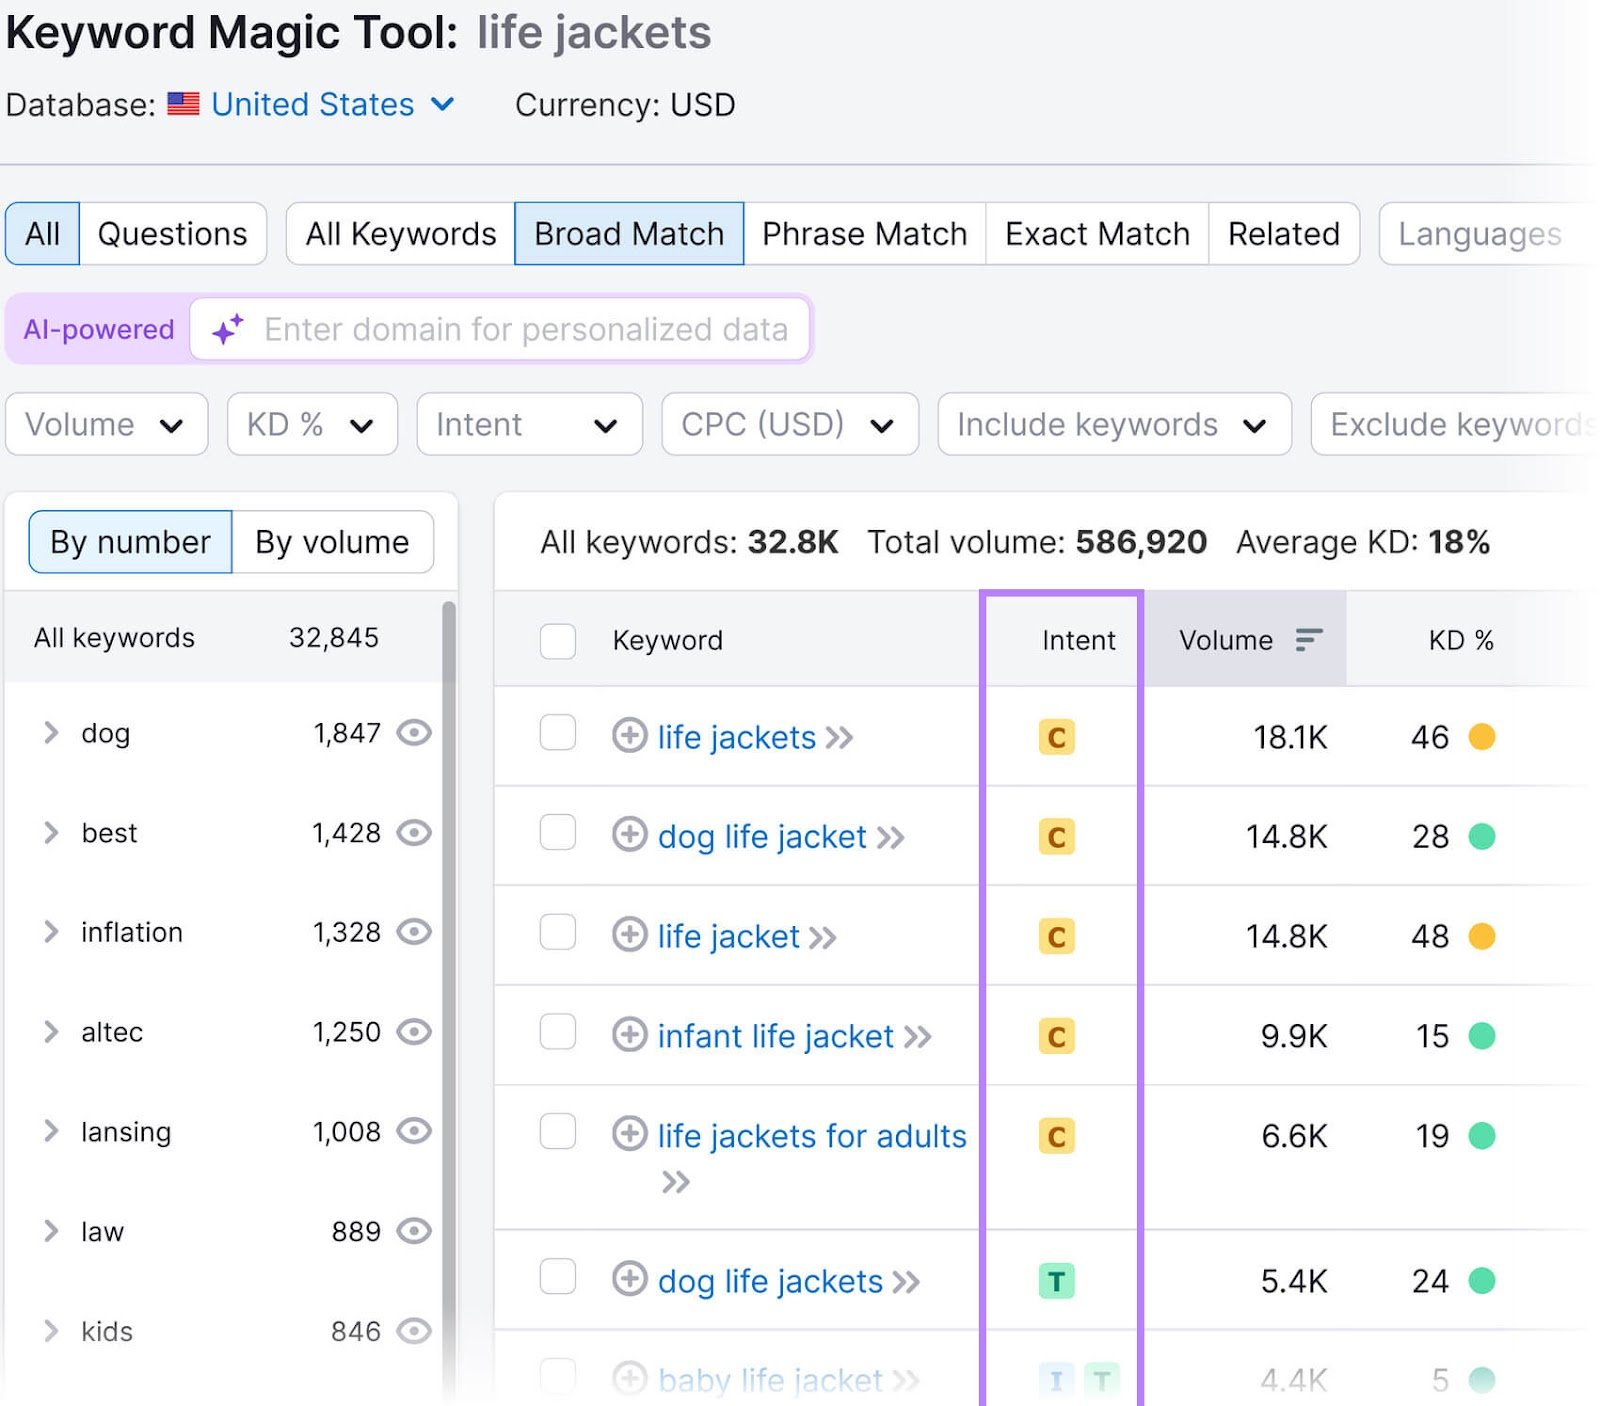The width and height of the screenshot is (1600, 1406).
Task: Check the select-all keywords checkbox
Action: point(557,641)
